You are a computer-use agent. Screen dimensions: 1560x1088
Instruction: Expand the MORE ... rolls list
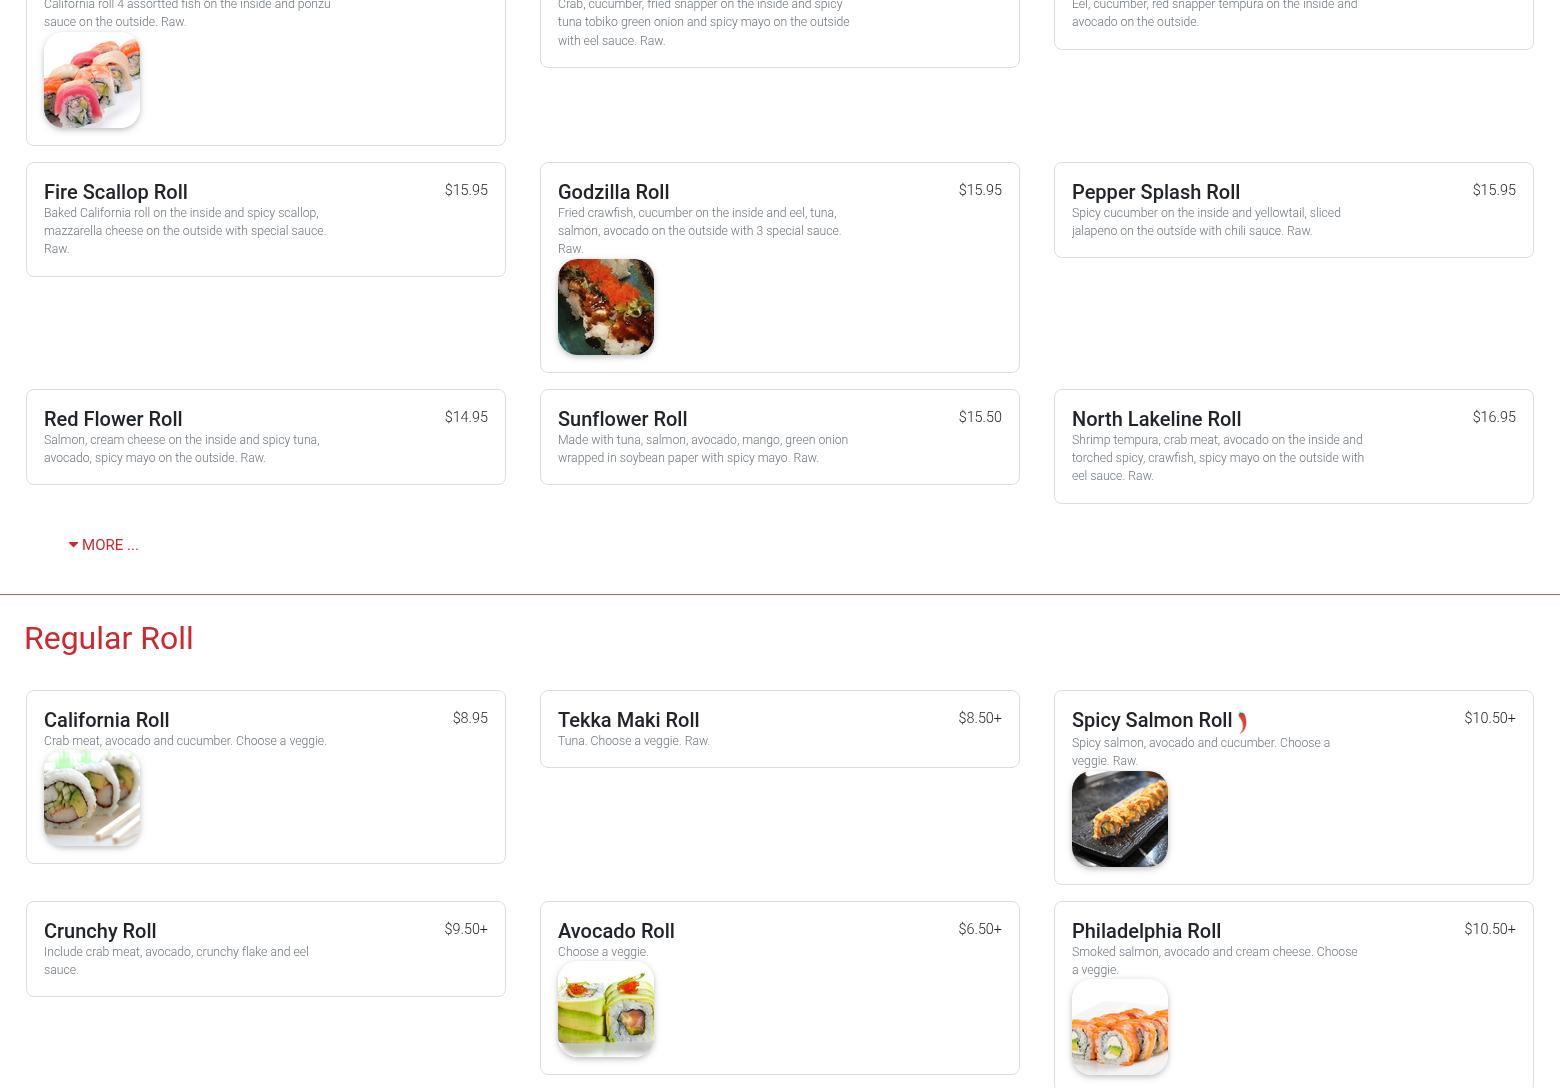103,545
